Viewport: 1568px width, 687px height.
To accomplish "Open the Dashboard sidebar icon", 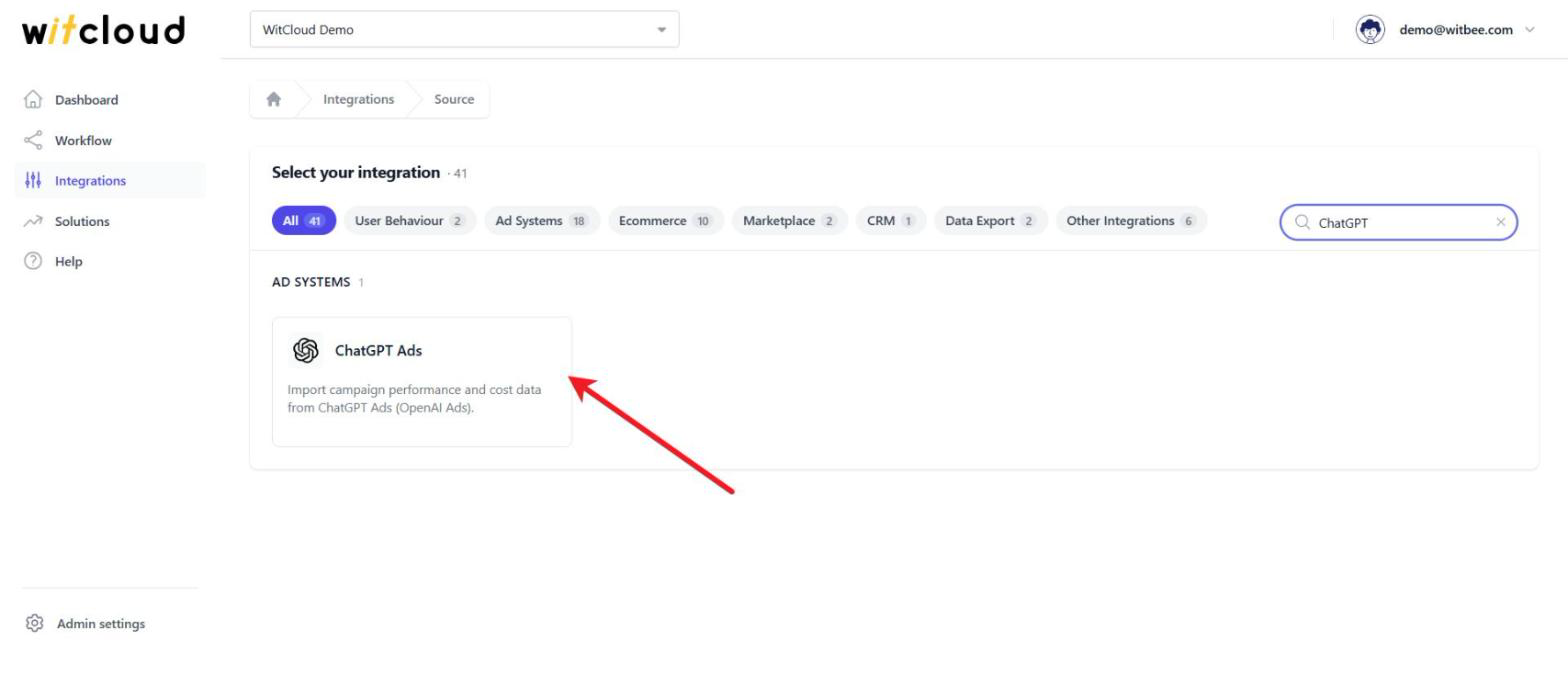I will point(33,100).
